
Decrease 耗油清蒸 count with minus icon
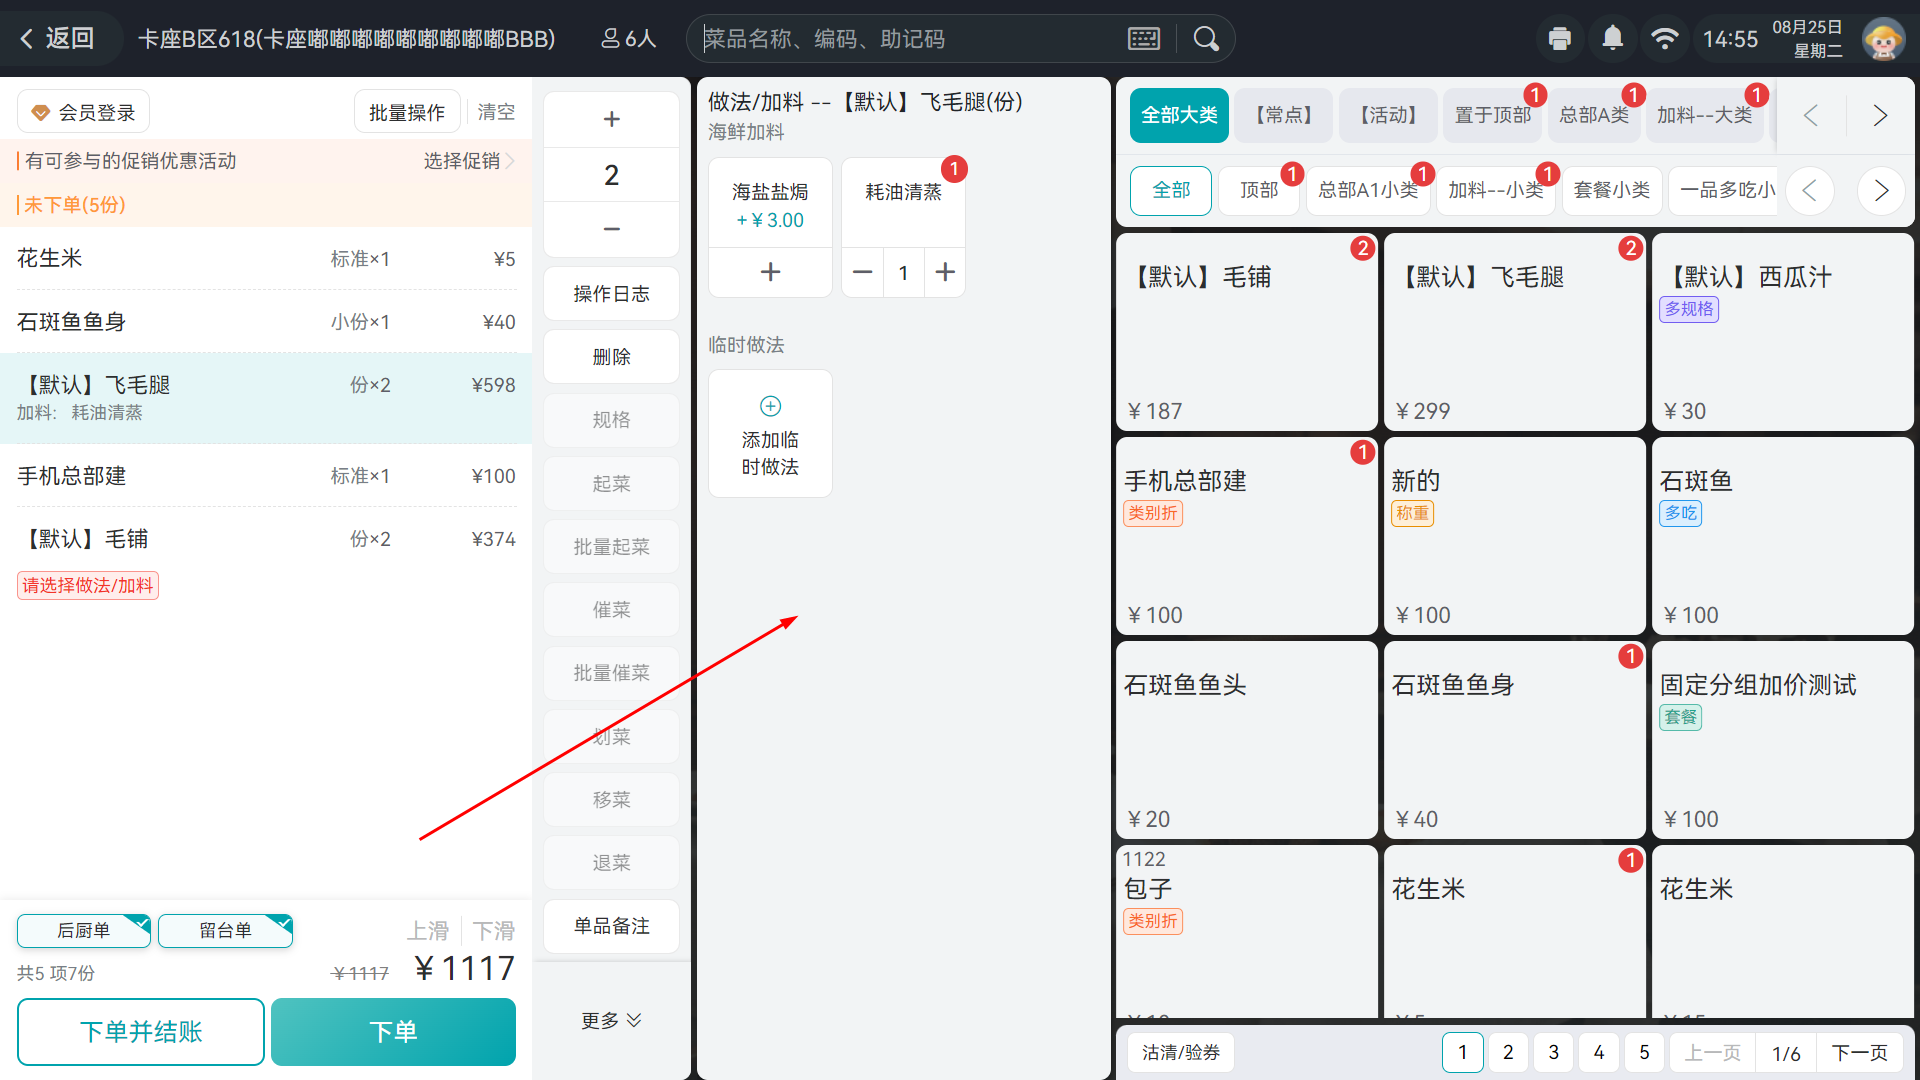coord(863,272)
